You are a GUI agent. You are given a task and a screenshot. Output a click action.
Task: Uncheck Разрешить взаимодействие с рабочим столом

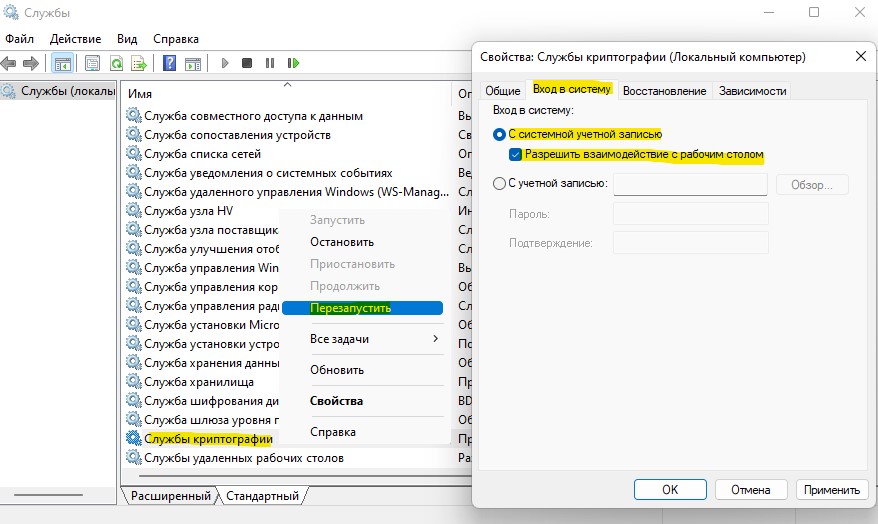coord(515,155)
